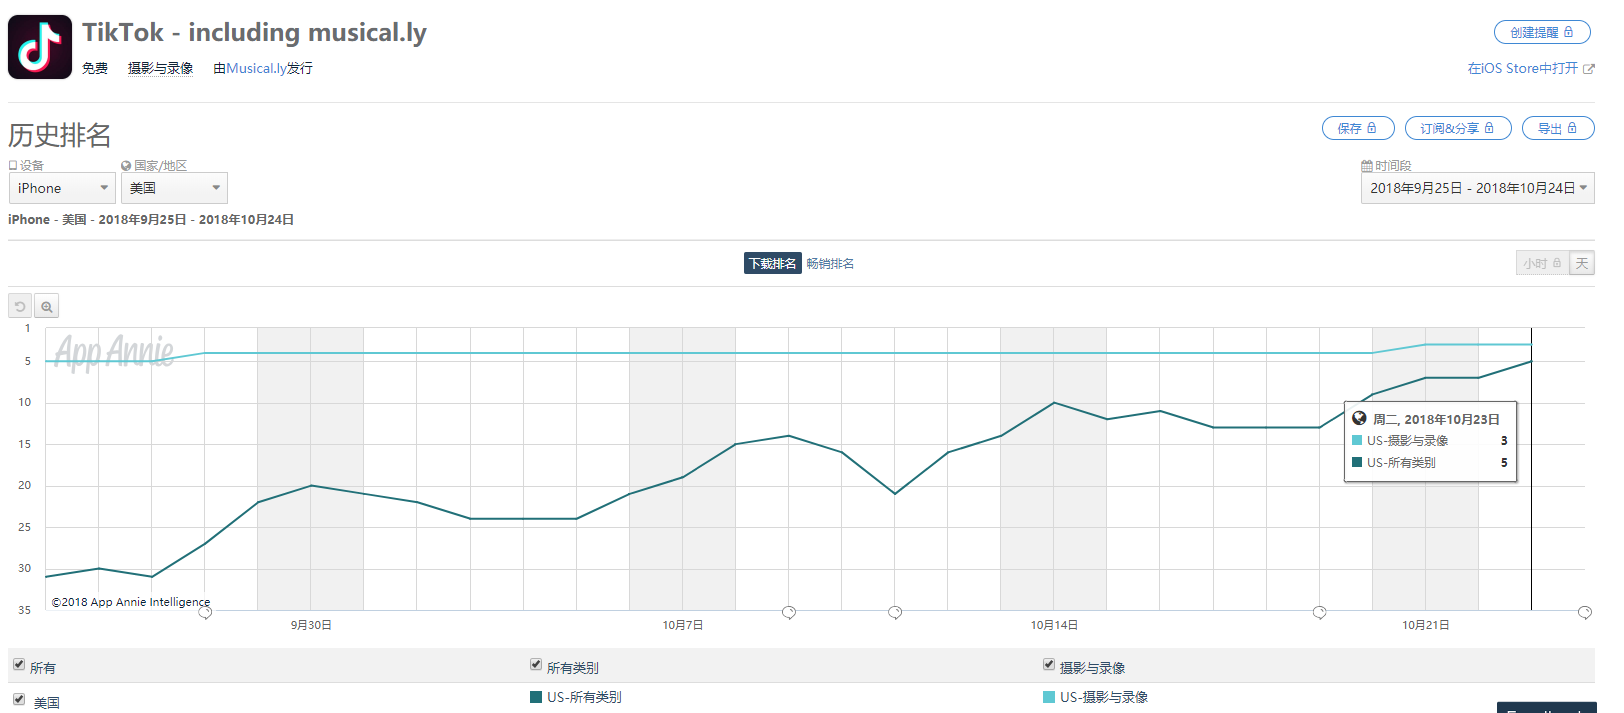Click the globe icon in the chart tooltip
1624x713 pixels.
1359,419
